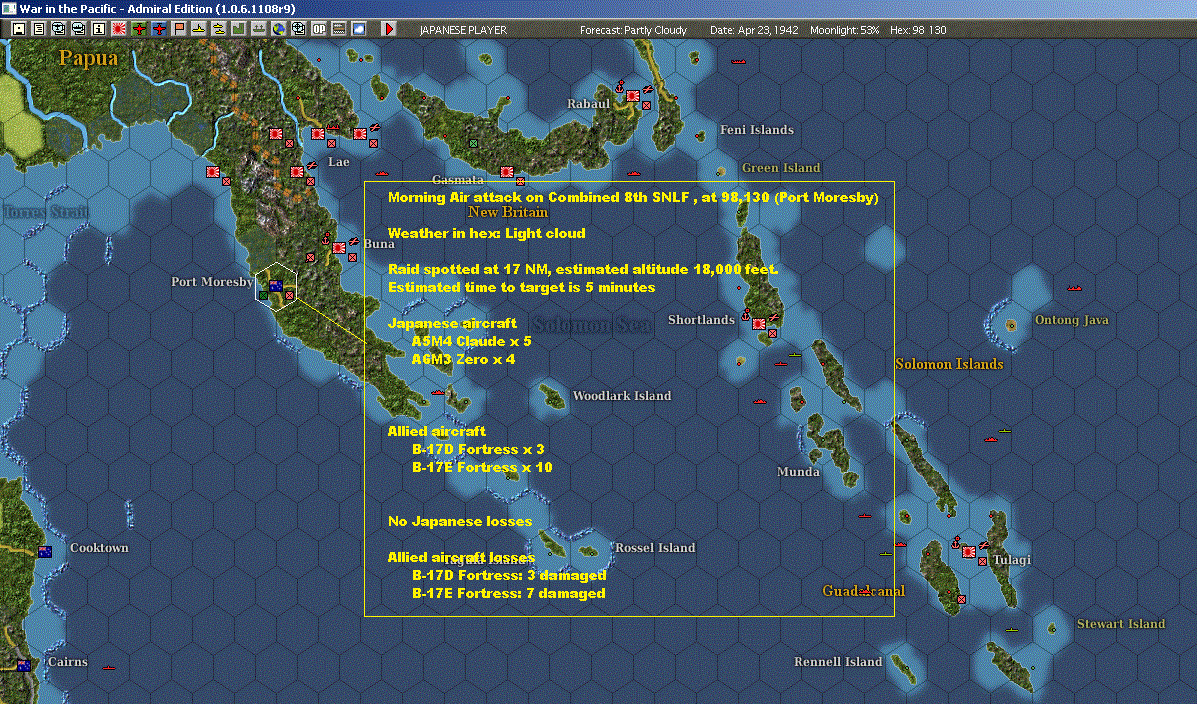Click the two yellow ships toolbar icon
Screen dimensions: 1197x704
(218, 29)
